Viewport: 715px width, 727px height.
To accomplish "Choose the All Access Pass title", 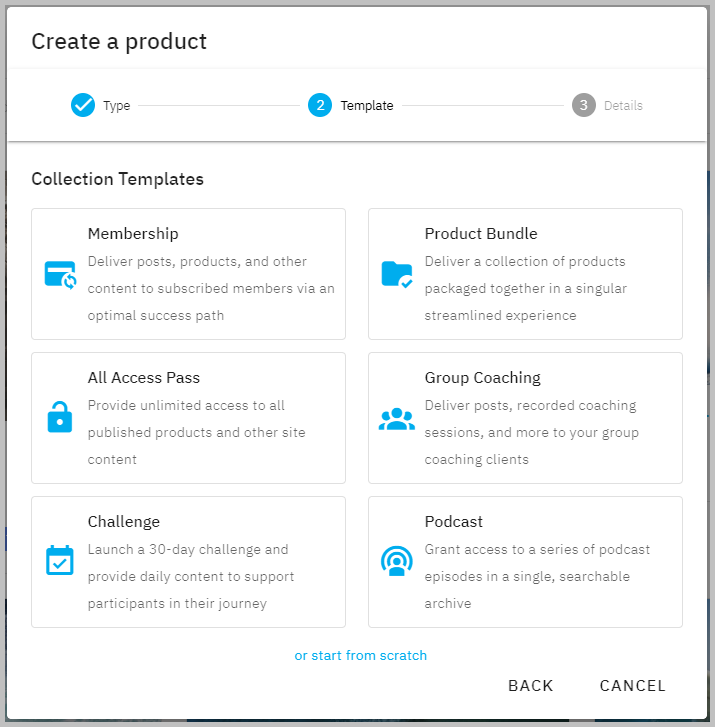I will pyautogui.click(x=144, y=377).
